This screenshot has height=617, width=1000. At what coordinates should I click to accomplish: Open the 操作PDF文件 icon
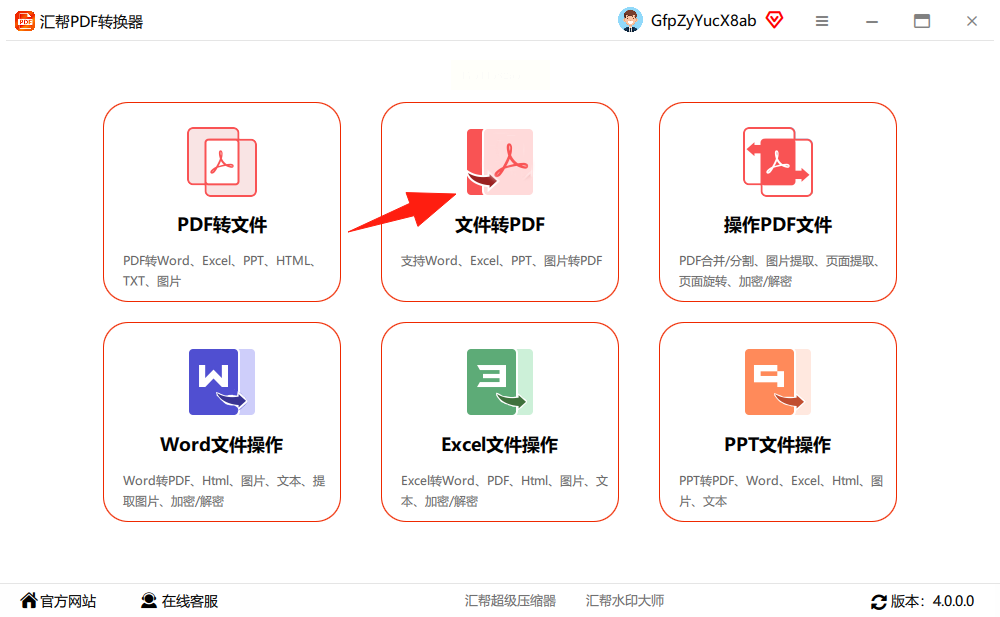(x=778, y=161)
